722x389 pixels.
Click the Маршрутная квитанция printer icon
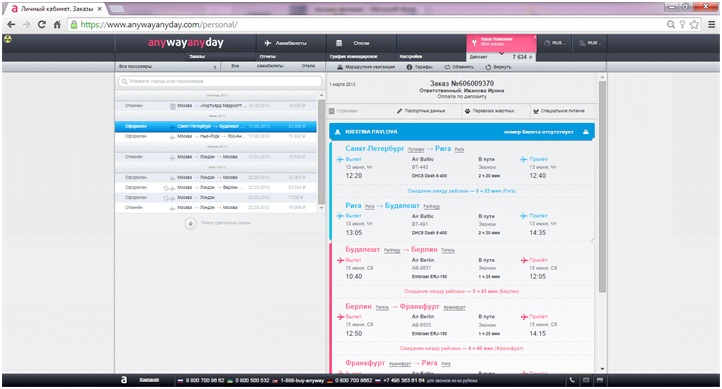coord(340,67)
